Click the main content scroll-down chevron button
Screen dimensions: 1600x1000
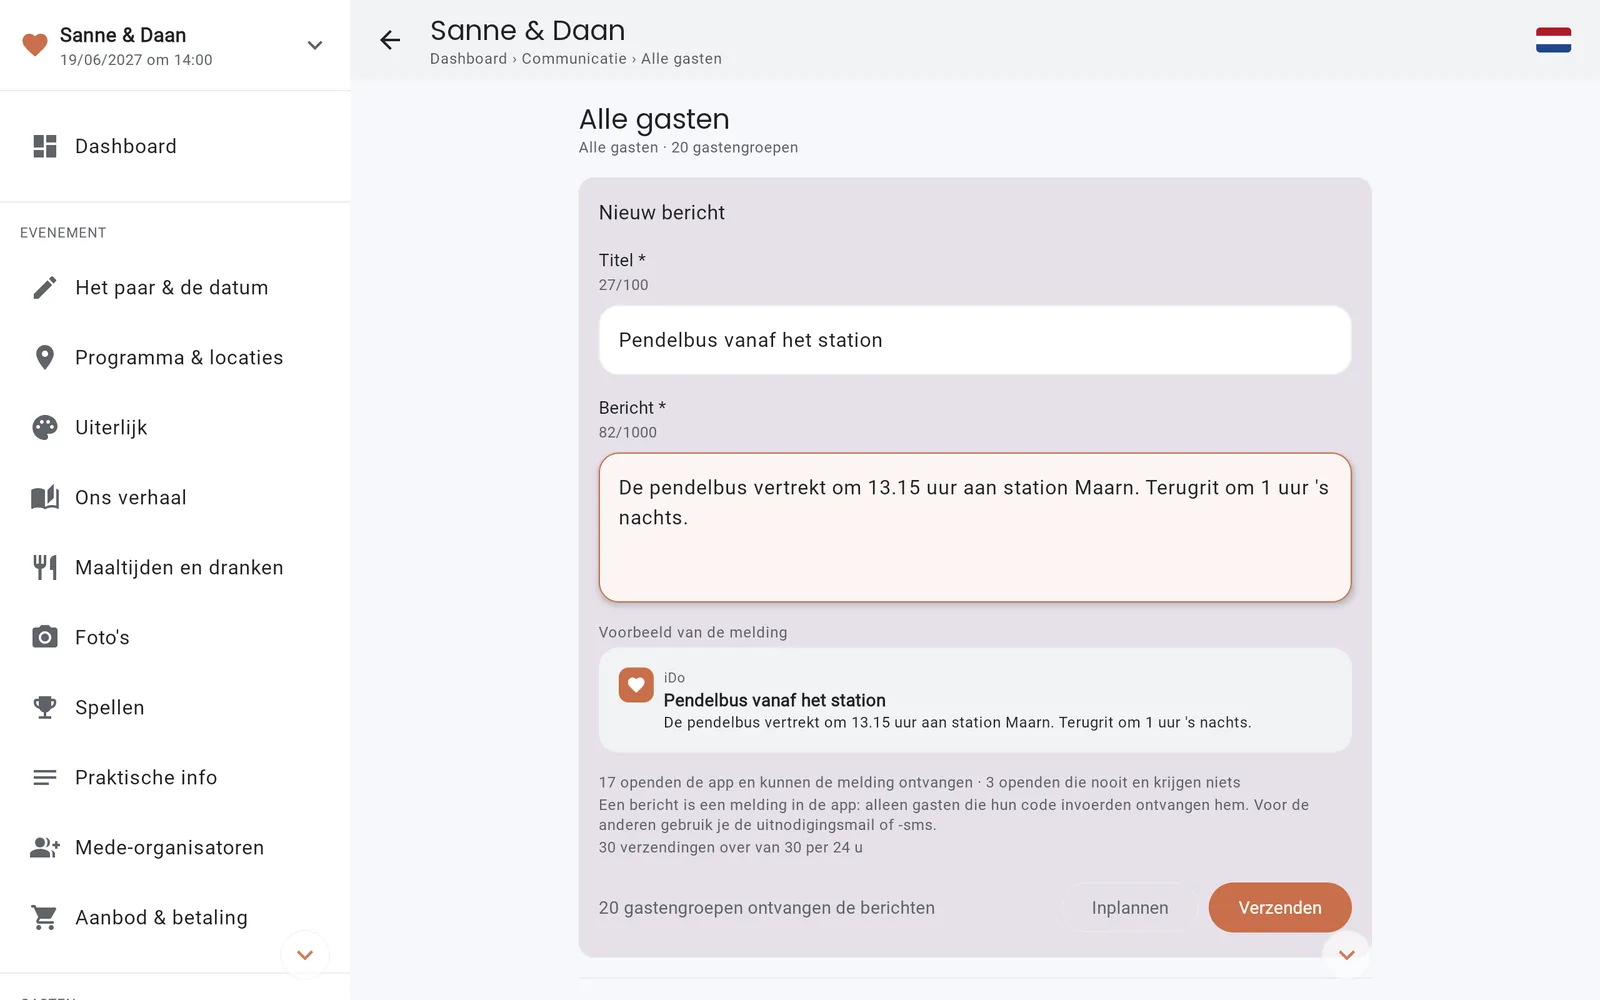pos(1347,955)
